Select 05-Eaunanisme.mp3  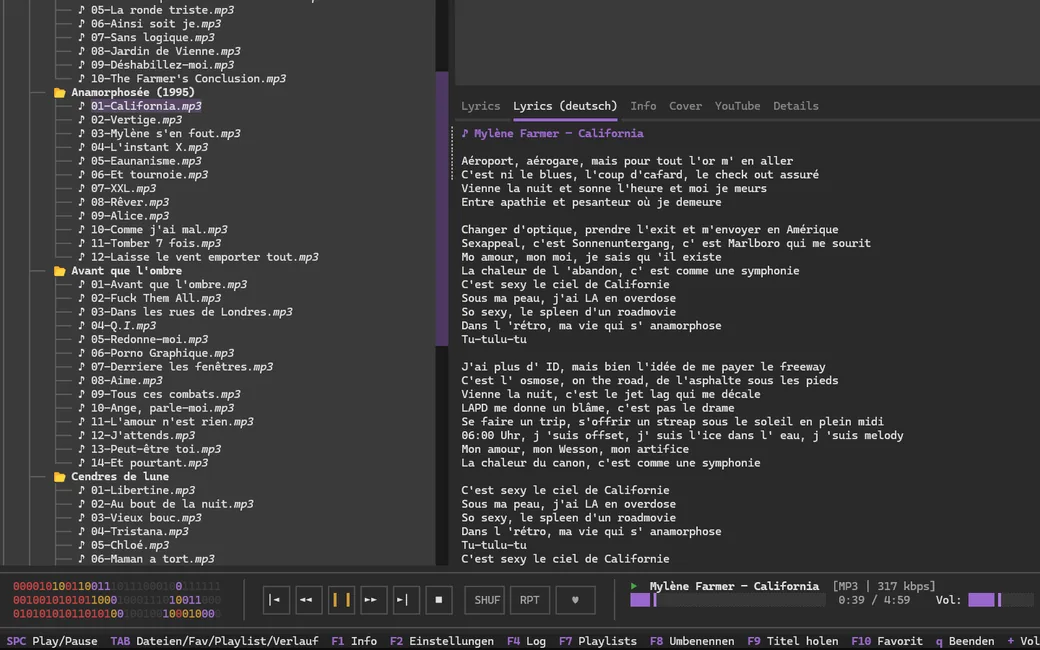click(x=146, y=161)
